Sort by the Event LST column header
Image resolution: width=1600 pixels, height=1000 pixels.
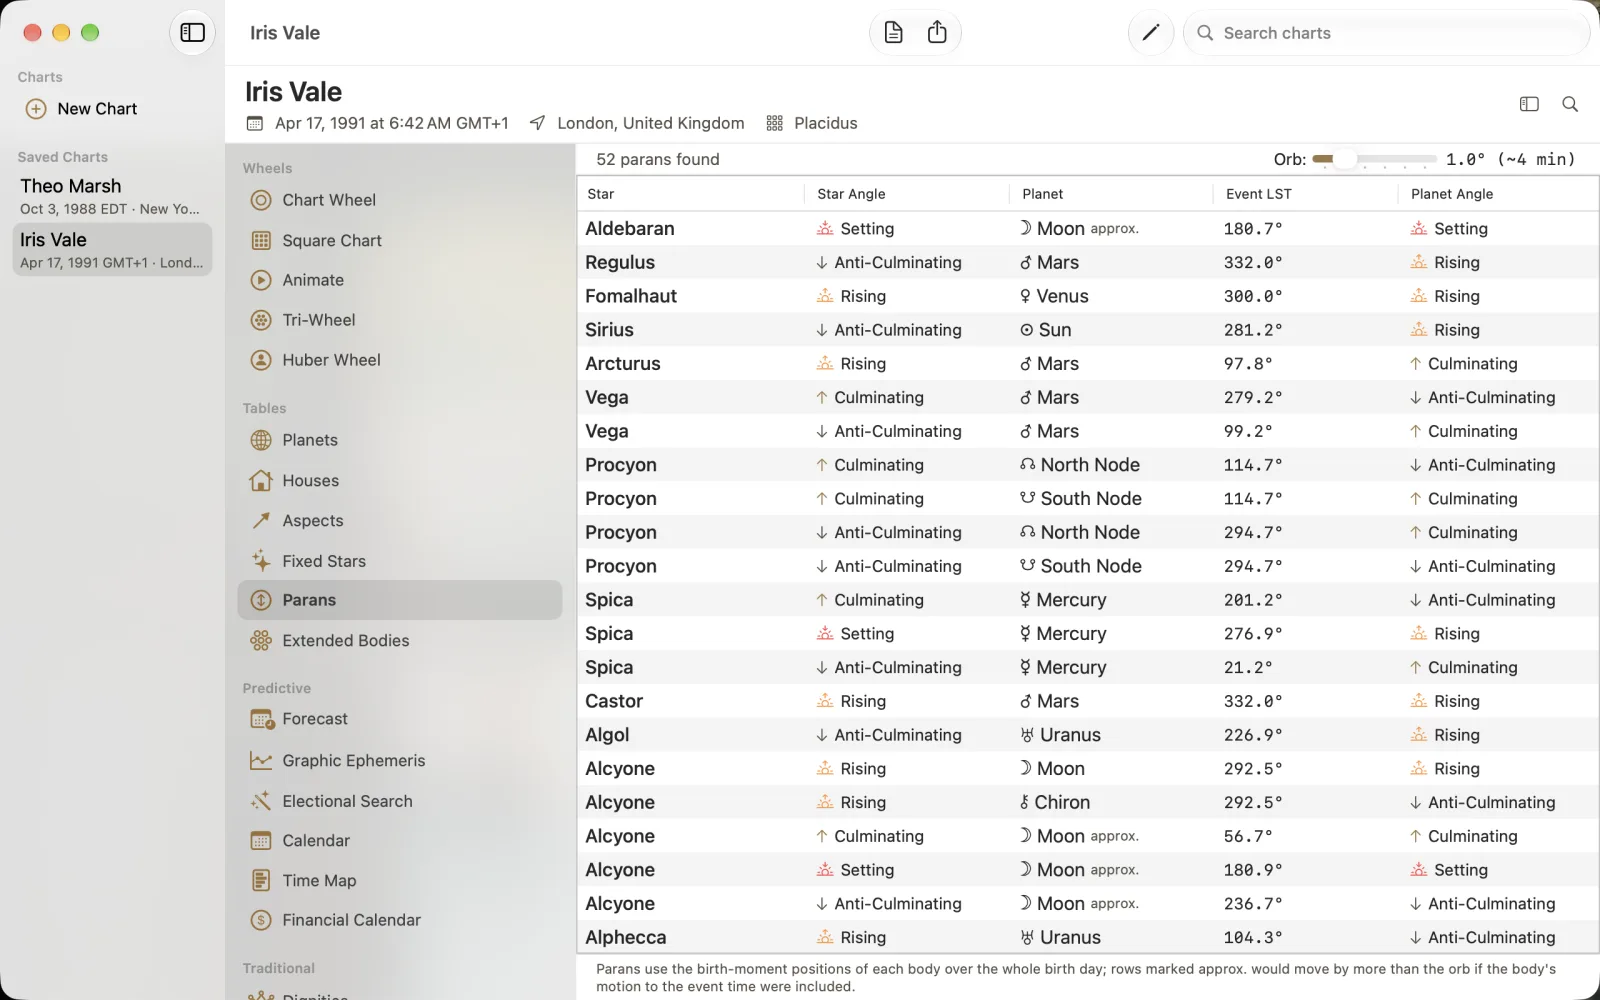coord(1305,194)
